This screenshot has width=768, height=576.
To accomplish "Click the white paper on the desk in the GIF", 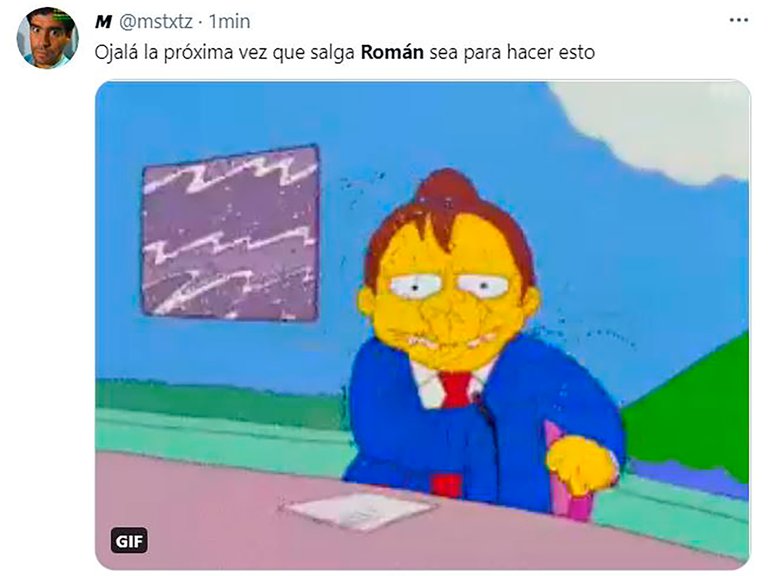I will pos(360,509).
